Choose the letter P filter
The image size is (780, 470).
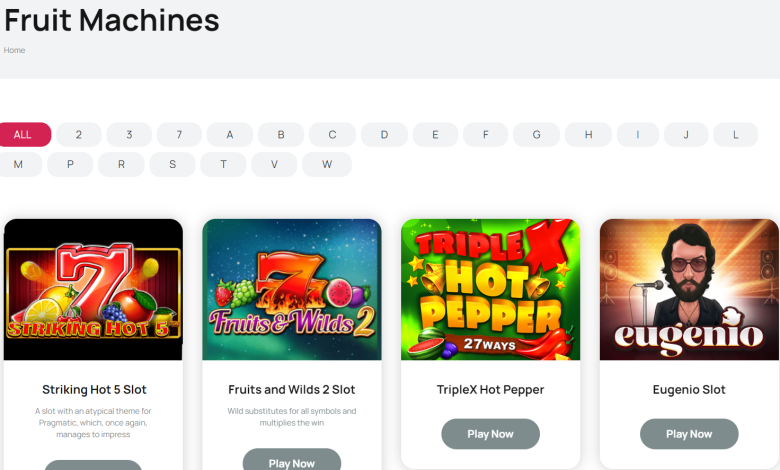click(70, 165)
